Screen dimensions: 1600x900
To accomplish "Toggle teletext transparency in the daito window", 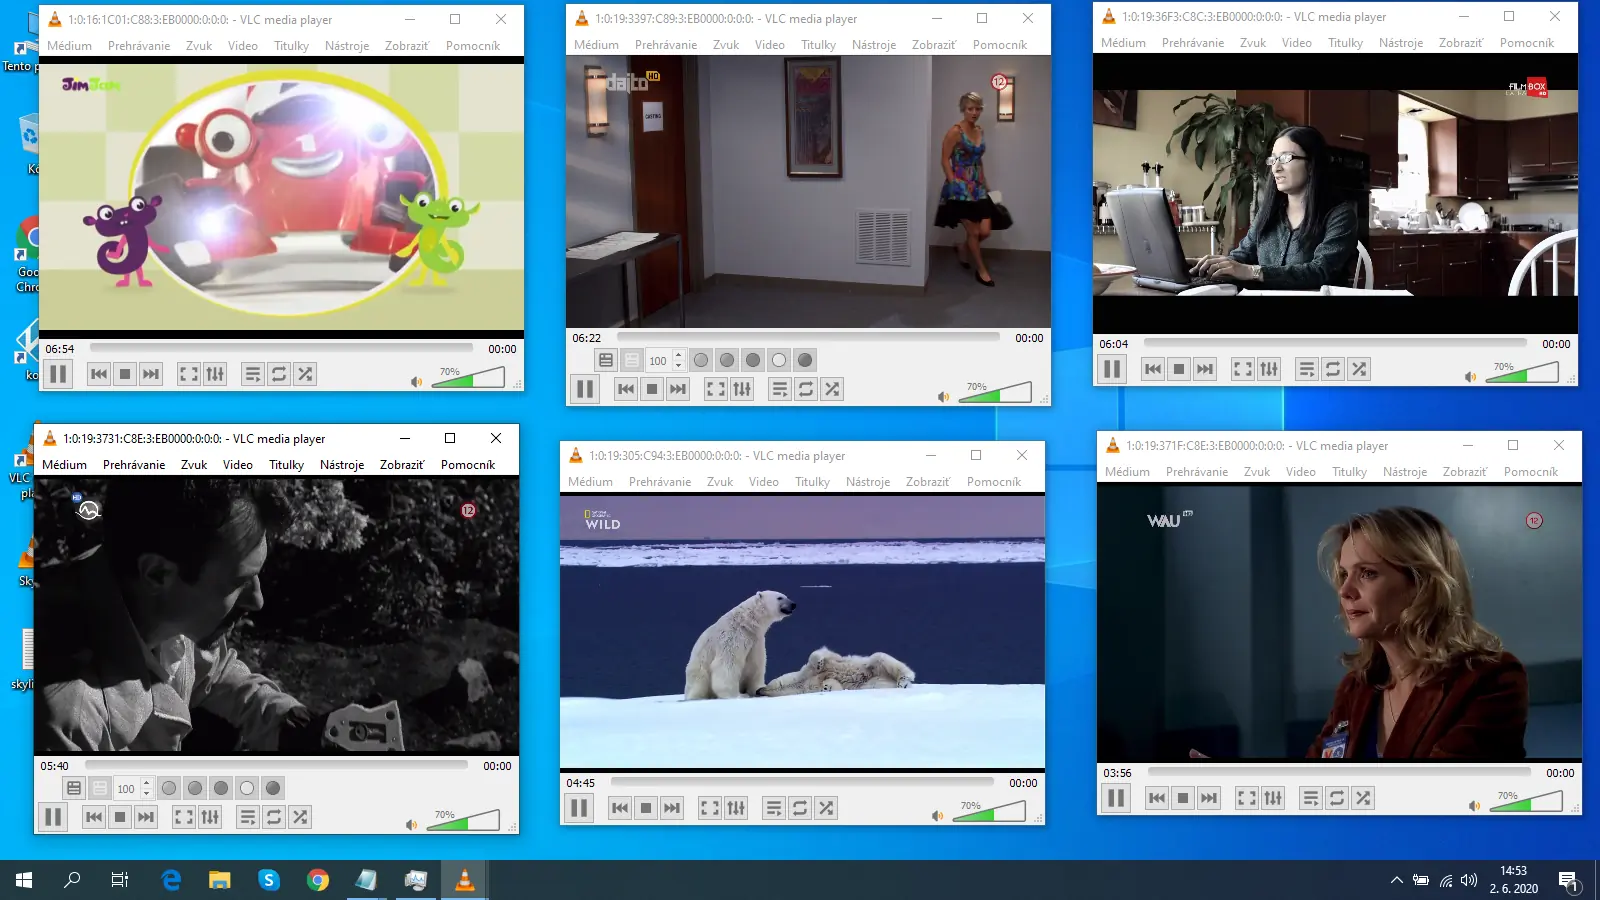I will (x=632, y=360).
